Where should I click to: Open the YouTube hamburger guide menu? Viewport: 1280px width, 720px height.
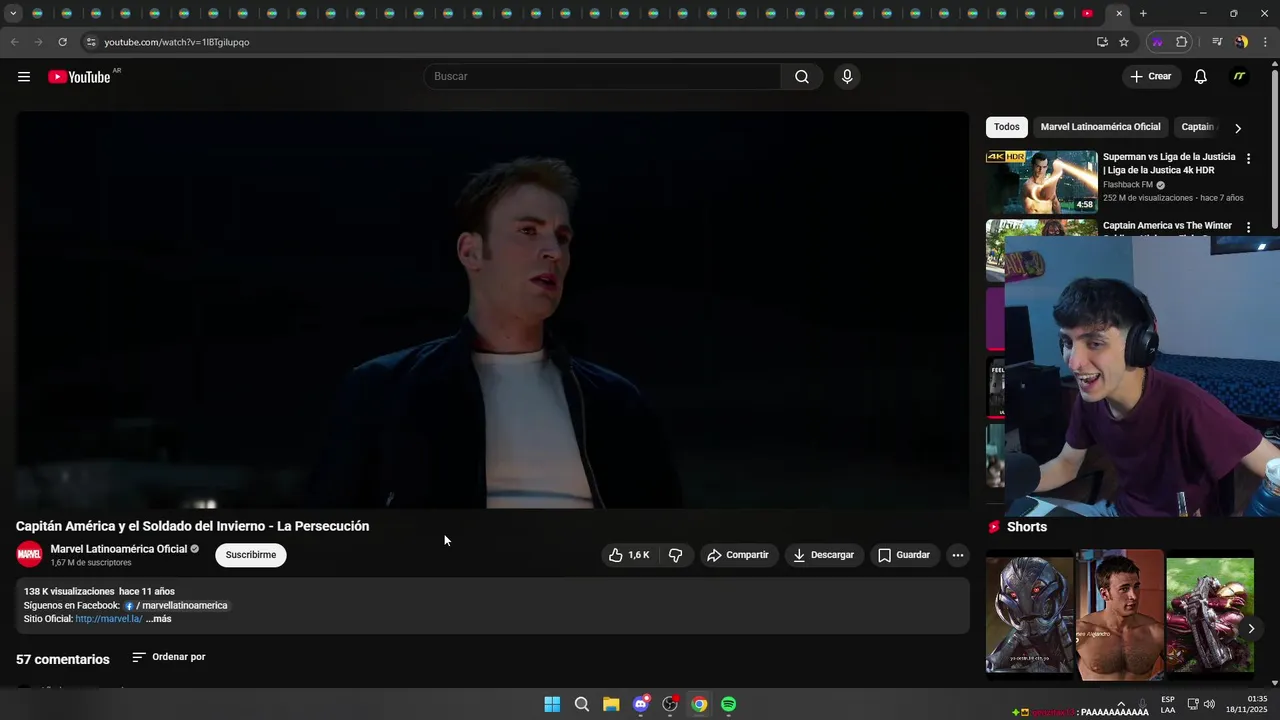pos(24,77)
